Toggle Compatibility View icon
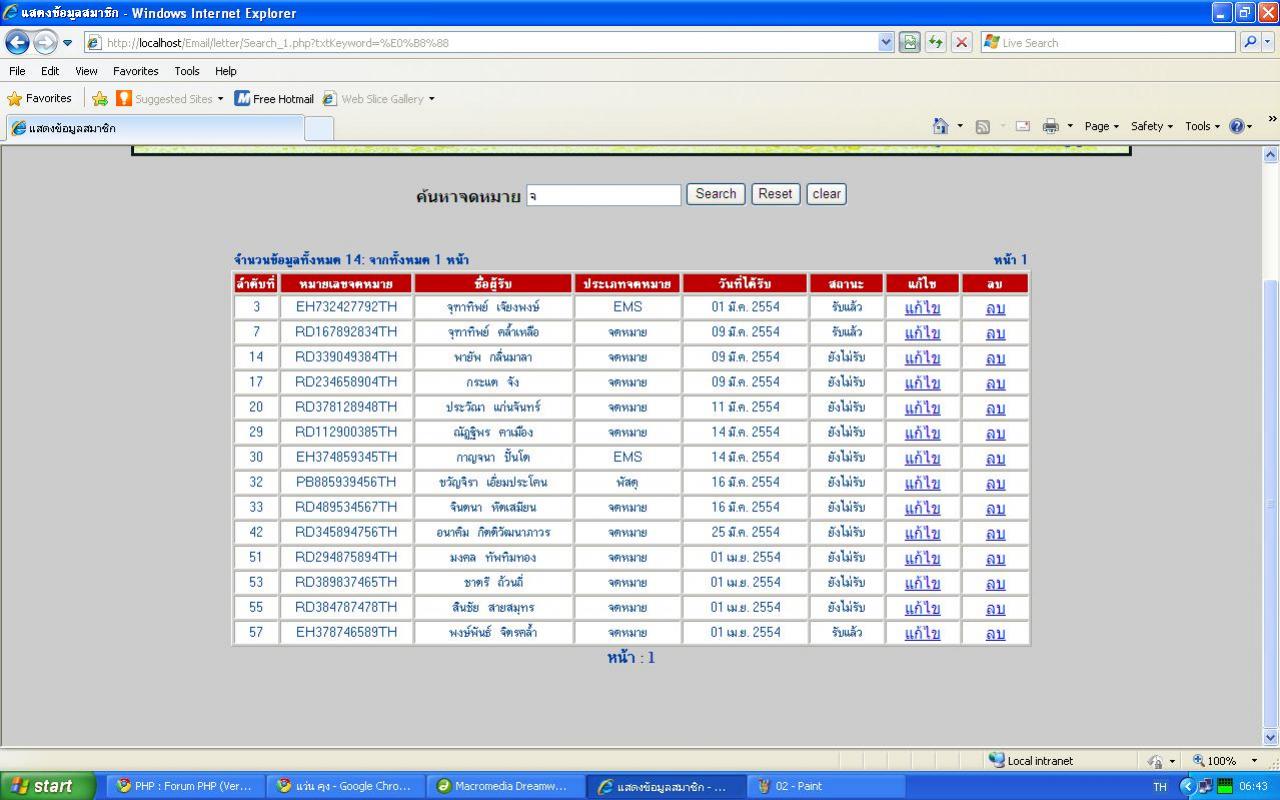This screenshot has width=1280, height=800. coord(910,43)
